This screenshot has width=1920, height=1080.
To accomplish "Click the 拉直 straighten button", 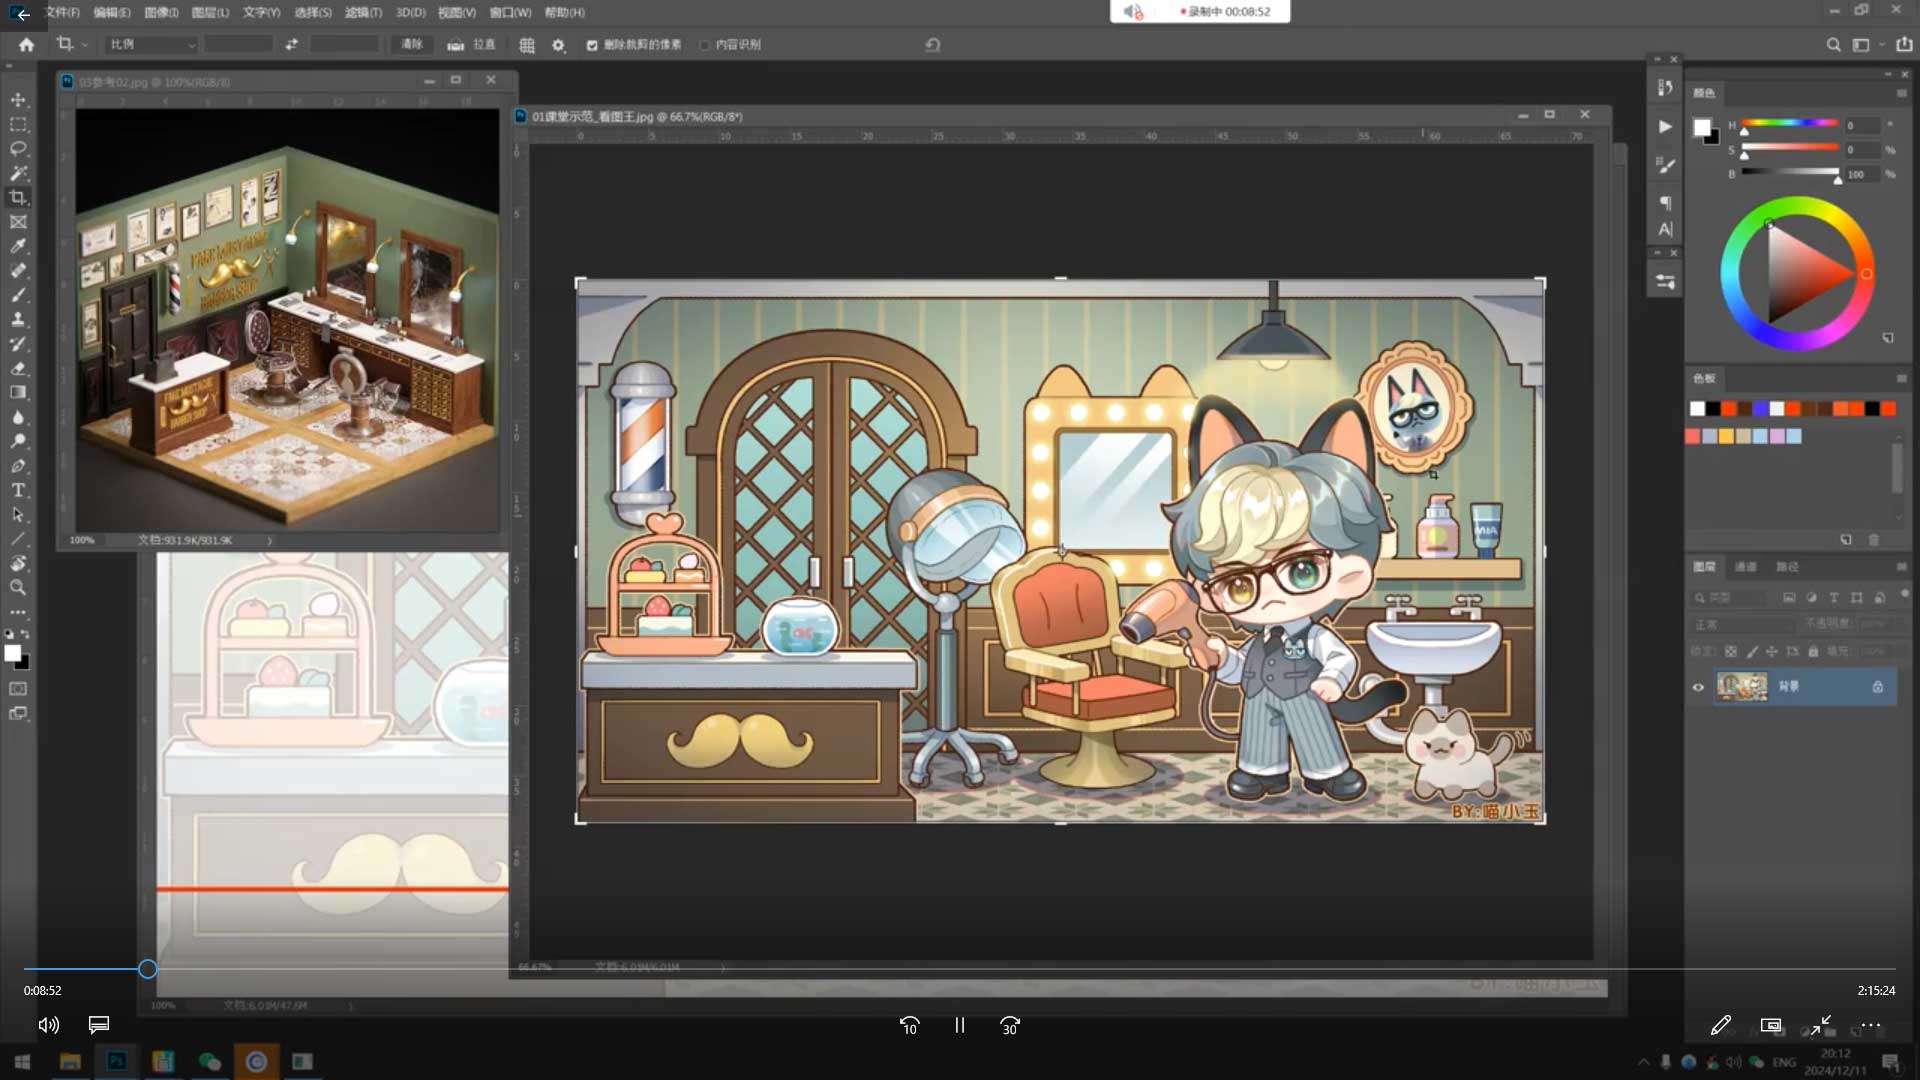I will (472, 45).
